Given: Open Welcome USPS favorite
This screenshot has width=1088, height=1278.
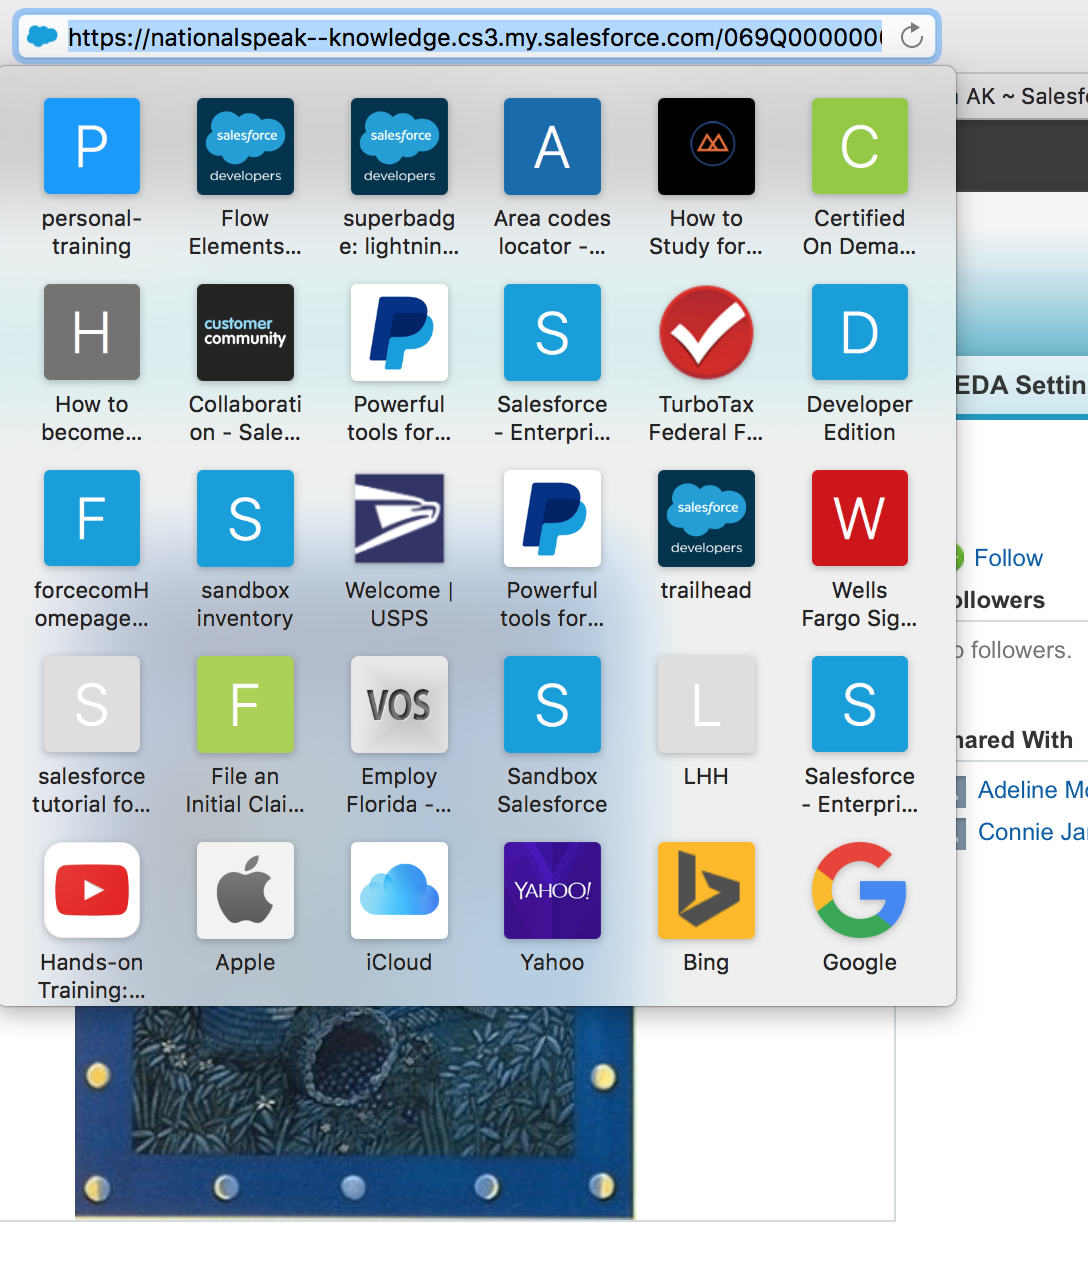Looking at the screenshot, I should [x=399, y=518].
